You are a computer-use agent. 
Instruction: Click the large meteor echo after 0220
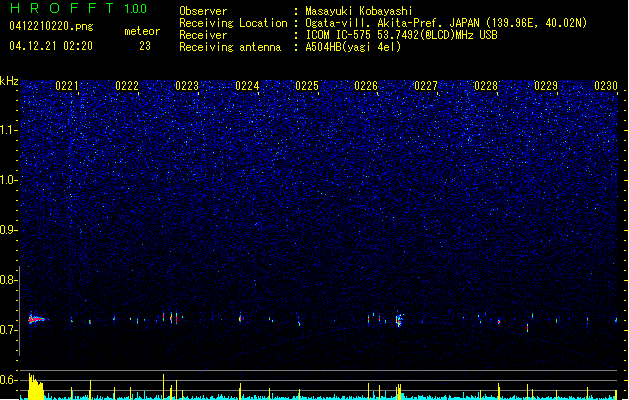pos(37,319)
